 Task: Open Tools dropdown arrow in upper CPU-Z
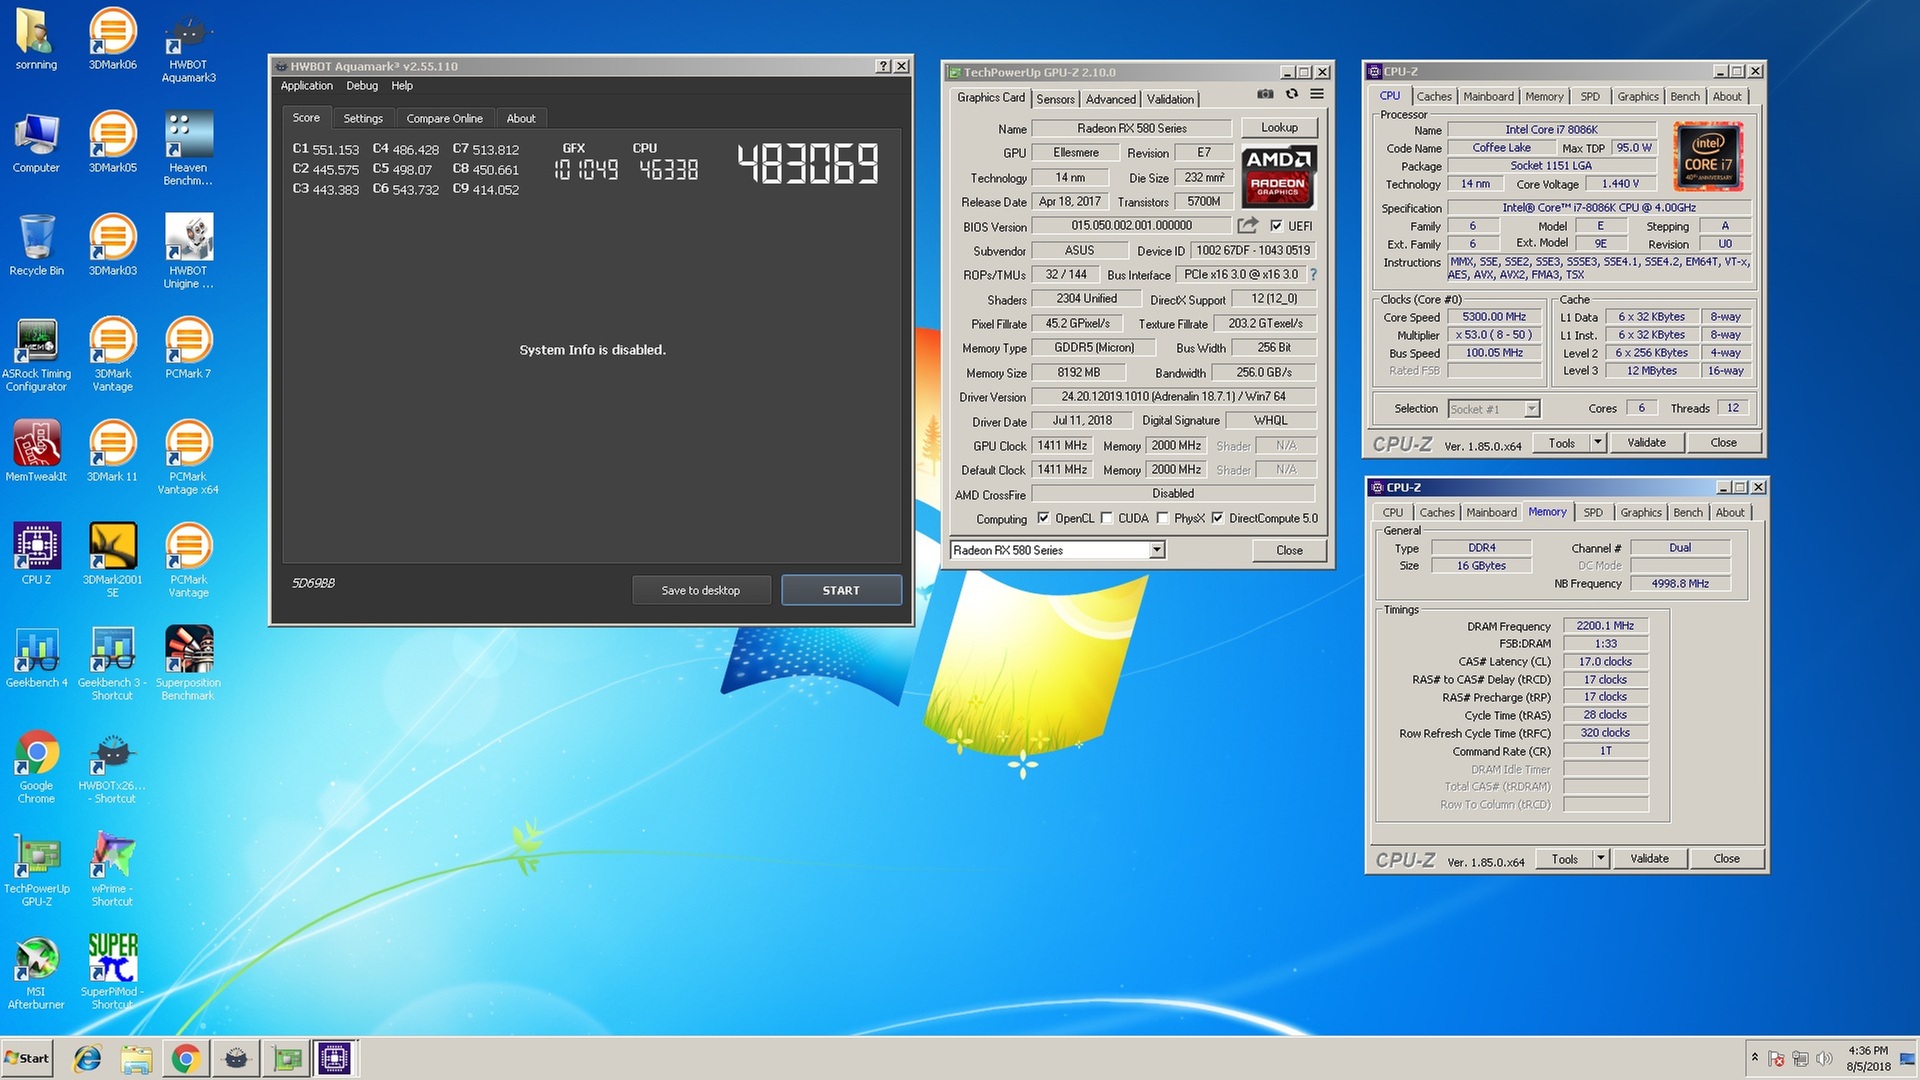(1597, 442)
